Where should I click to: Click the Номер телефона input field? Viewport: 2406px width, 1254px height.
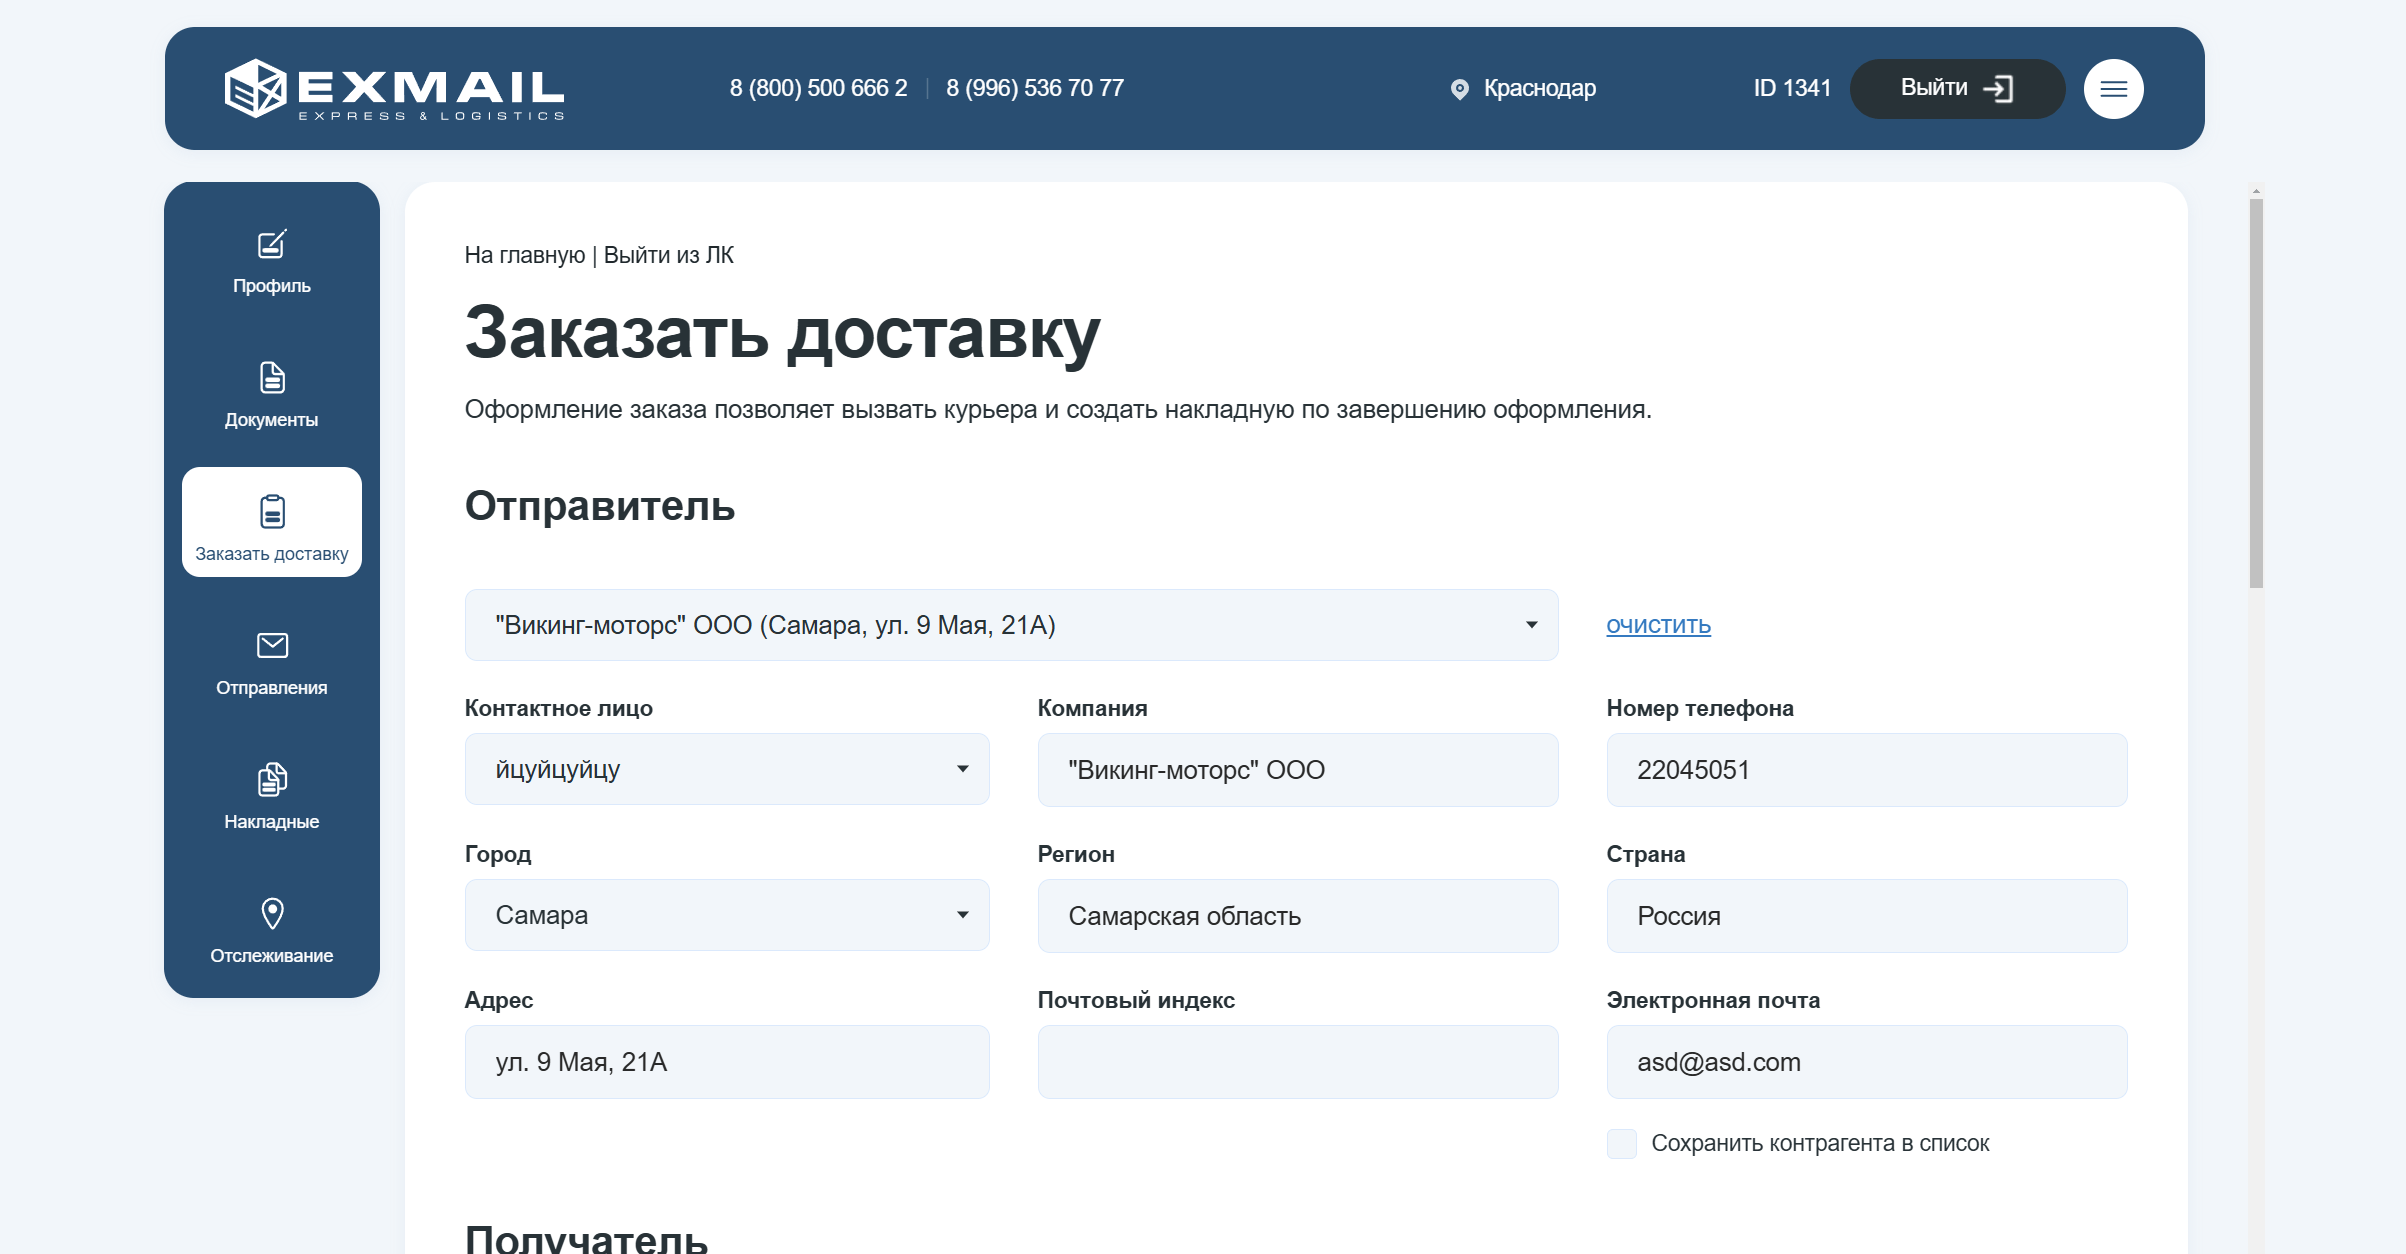(x=1866, y=770)
